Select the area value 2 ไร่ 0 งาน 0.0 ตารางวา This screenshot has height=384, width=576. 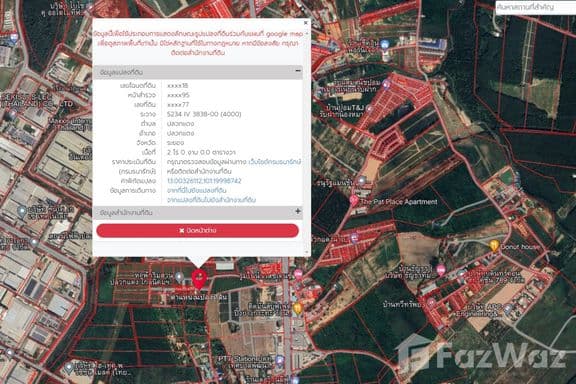[x=201, y=152]
